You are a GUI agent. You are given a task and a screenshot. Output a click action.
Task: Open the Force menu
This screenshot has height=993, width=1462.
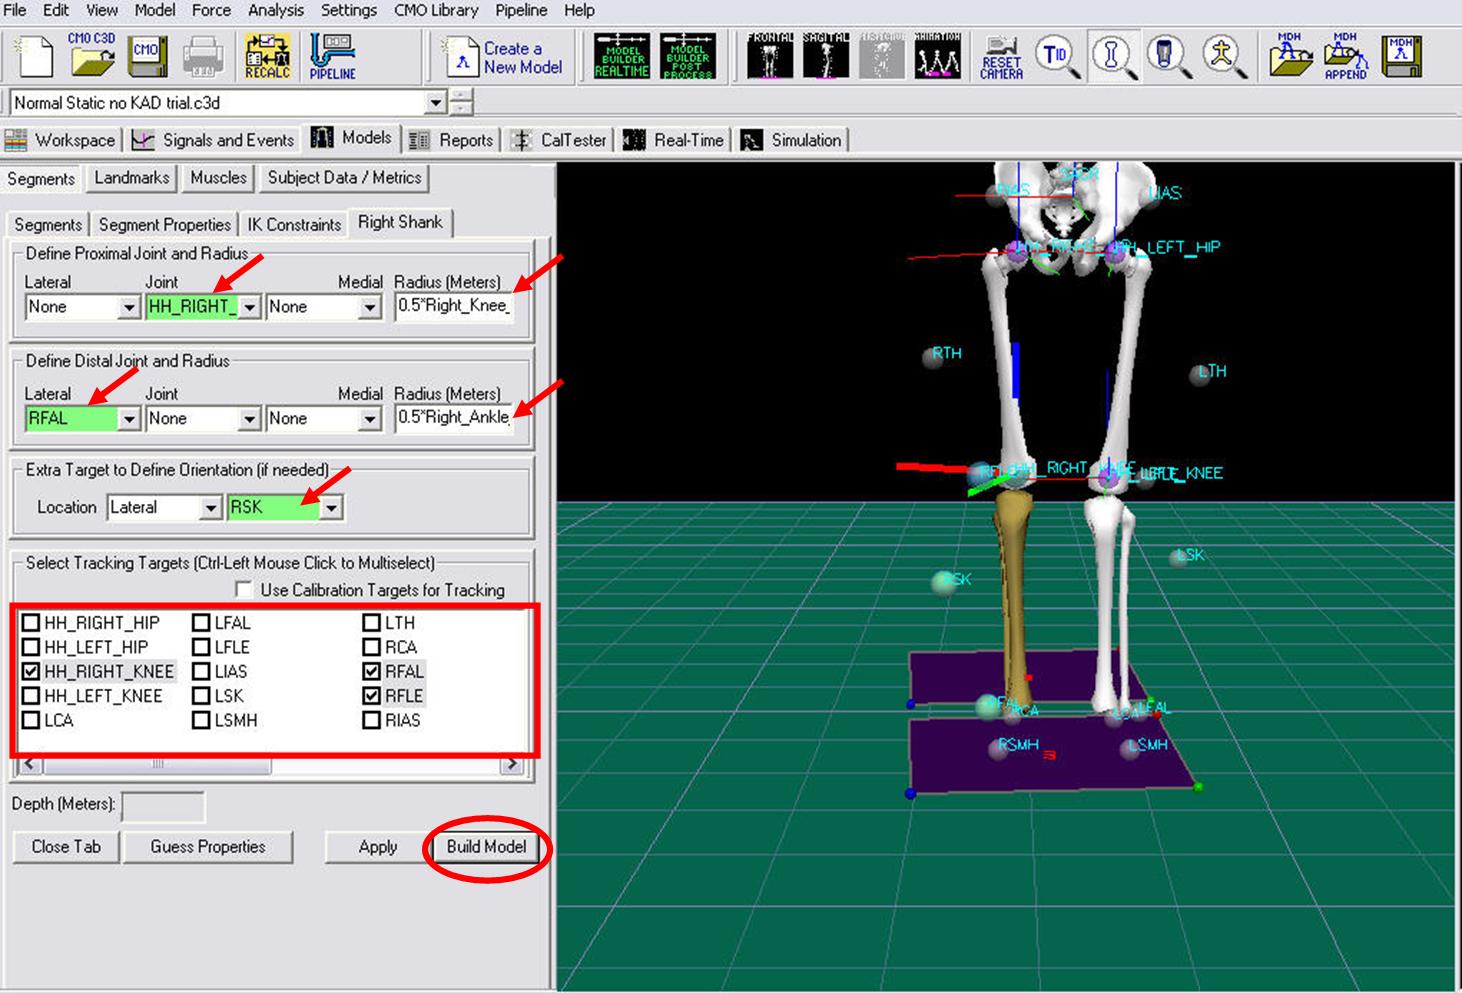(x=211, y=10)
